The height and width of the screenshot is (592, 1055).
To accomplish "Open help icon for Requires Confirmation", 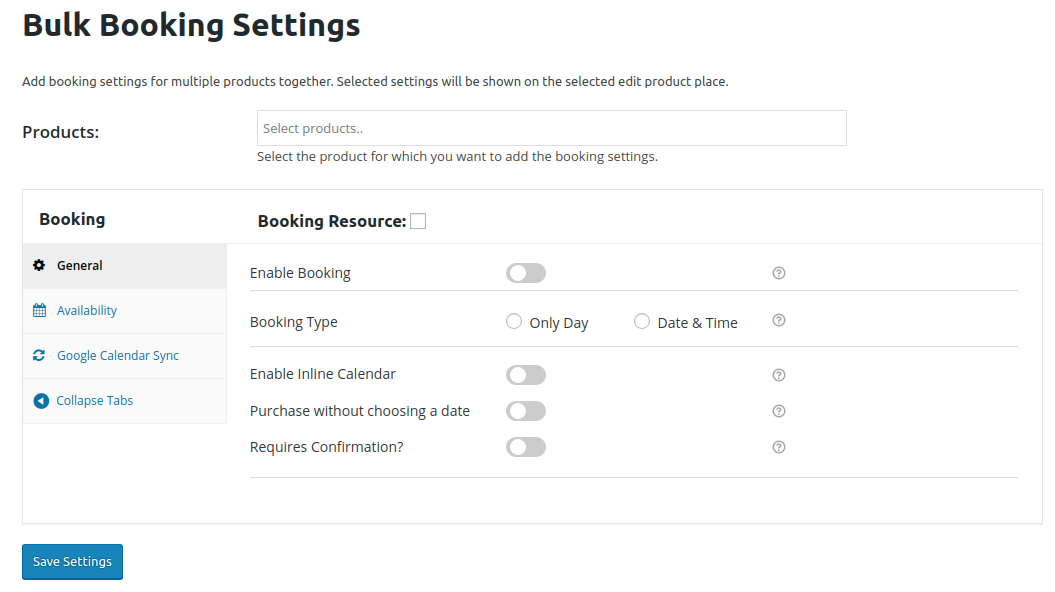I will pyautogui.click(x=778, y=447).
